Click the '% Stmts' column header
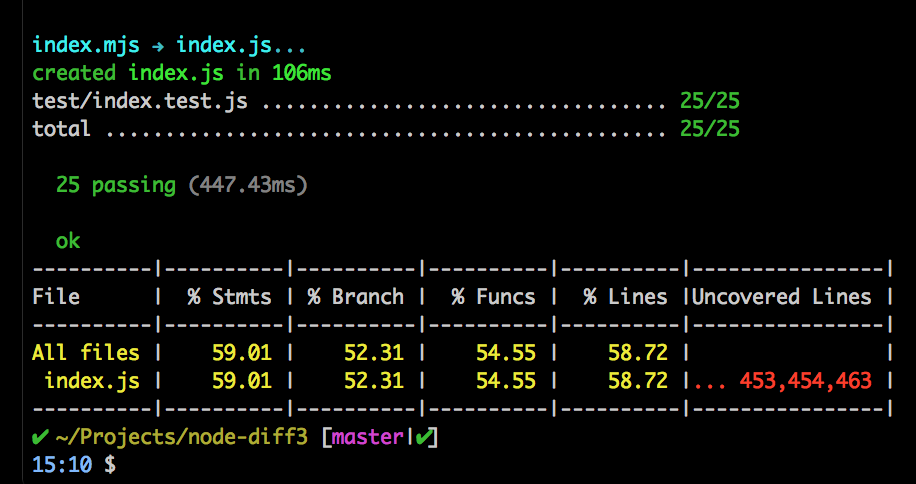 pos(229,297)
